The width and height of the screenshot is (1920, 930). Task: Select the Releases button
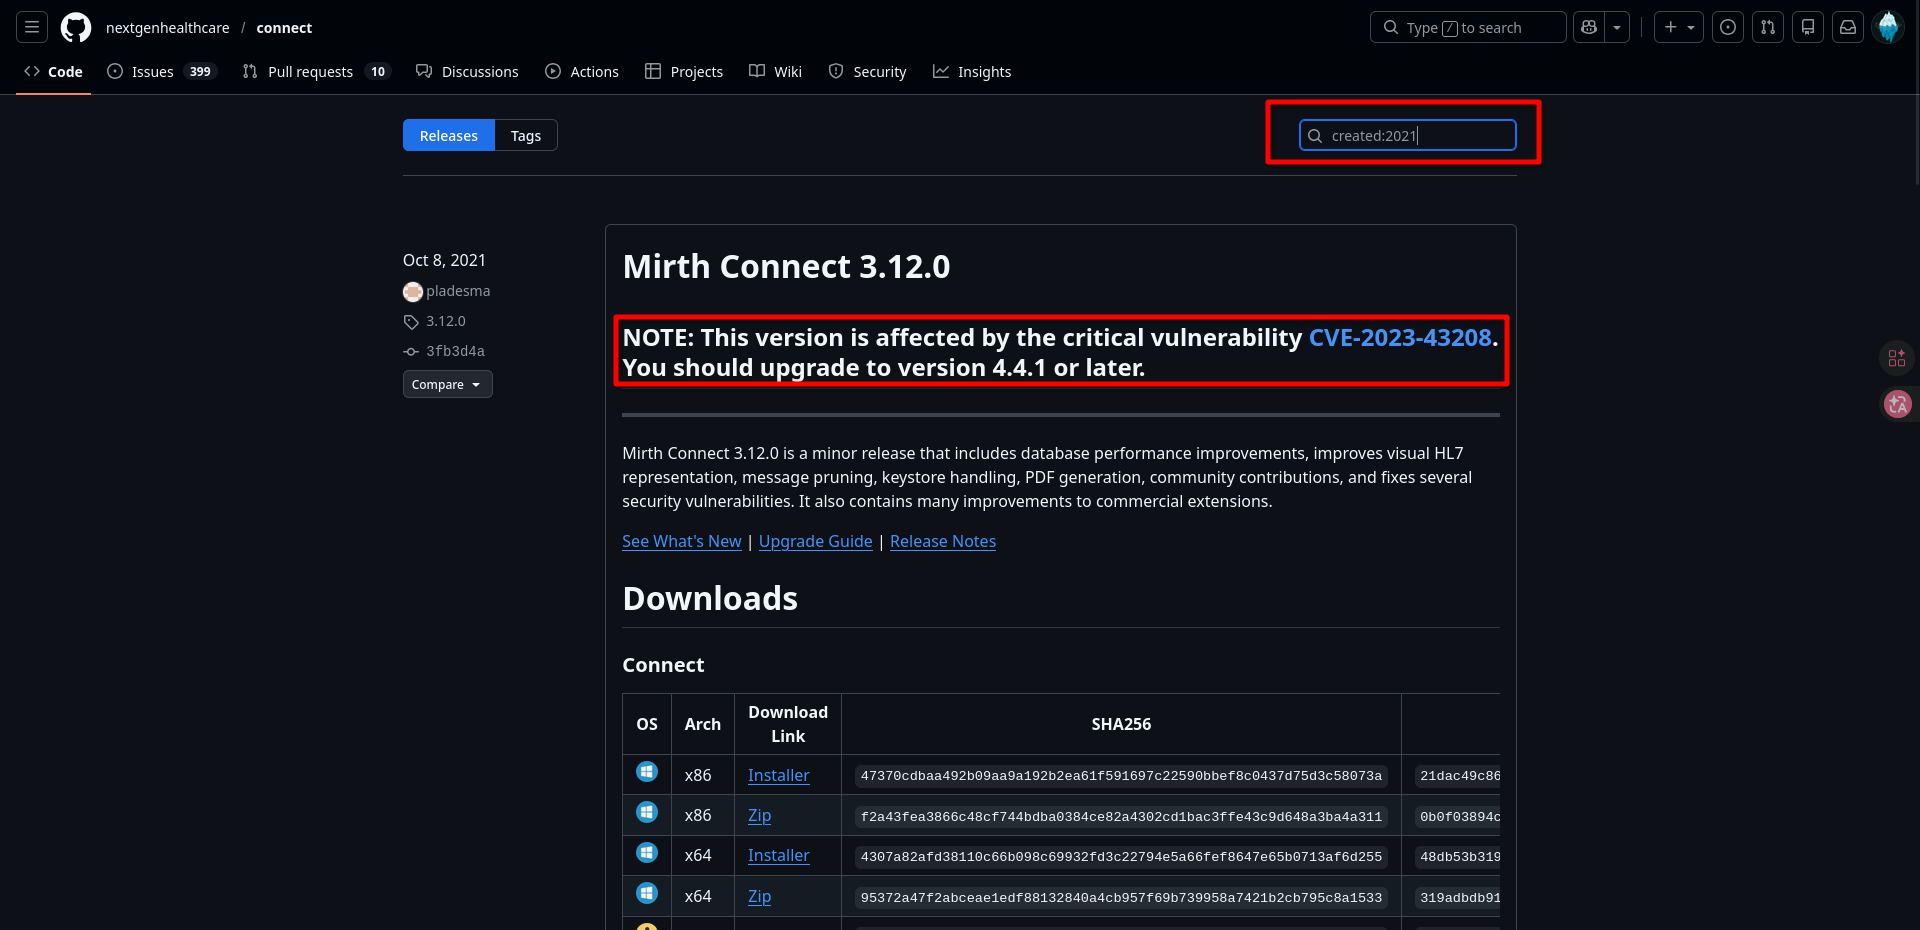[449, 135]
